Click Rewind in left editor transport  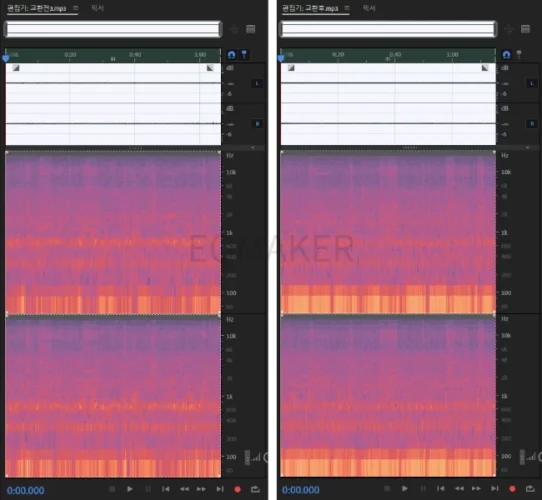pyautogui.click(x=184, y=489)
